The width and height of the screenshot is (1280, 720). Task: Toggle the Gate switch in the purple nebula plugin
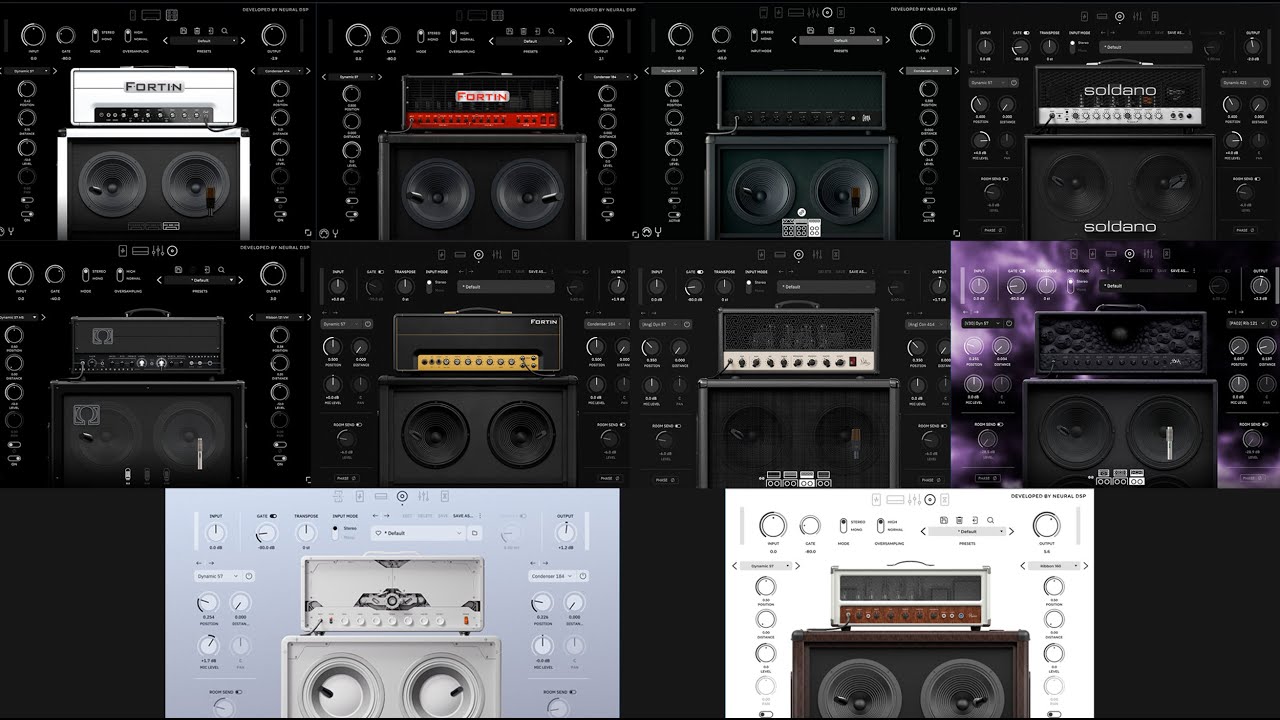(1022, 271)
